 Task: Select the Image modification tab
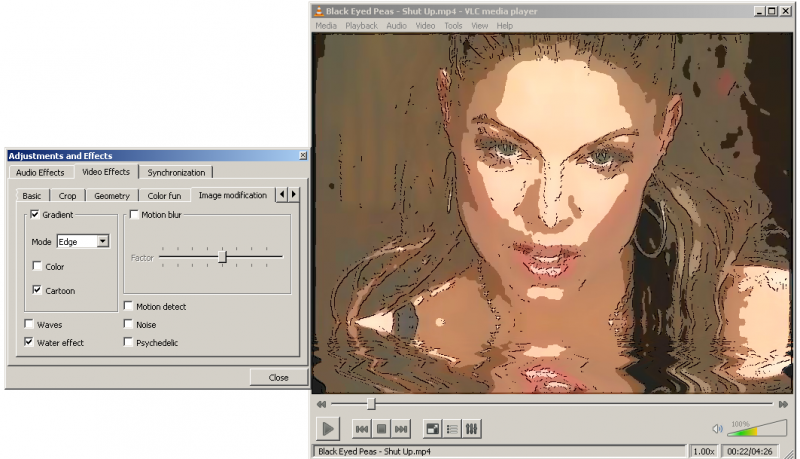click(233, 195)
